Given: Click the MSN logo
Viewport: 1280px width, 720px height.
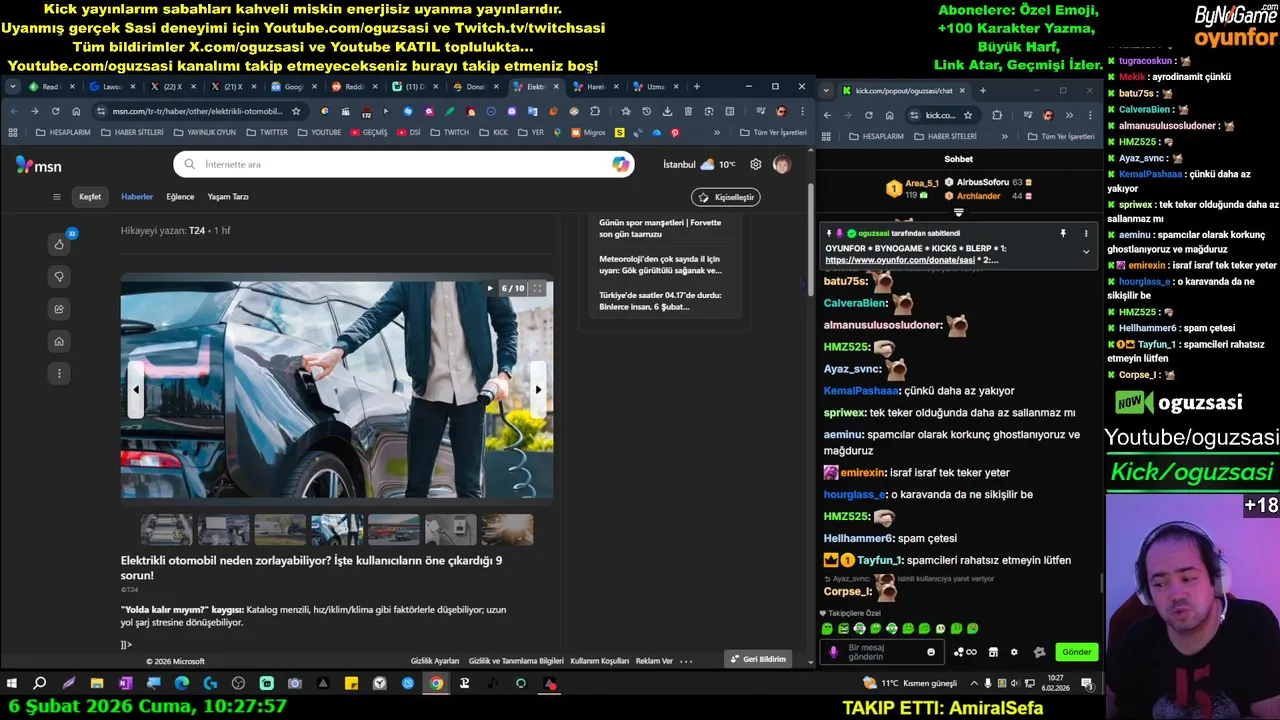Looking at the screenshot, I should pos(39,166).
